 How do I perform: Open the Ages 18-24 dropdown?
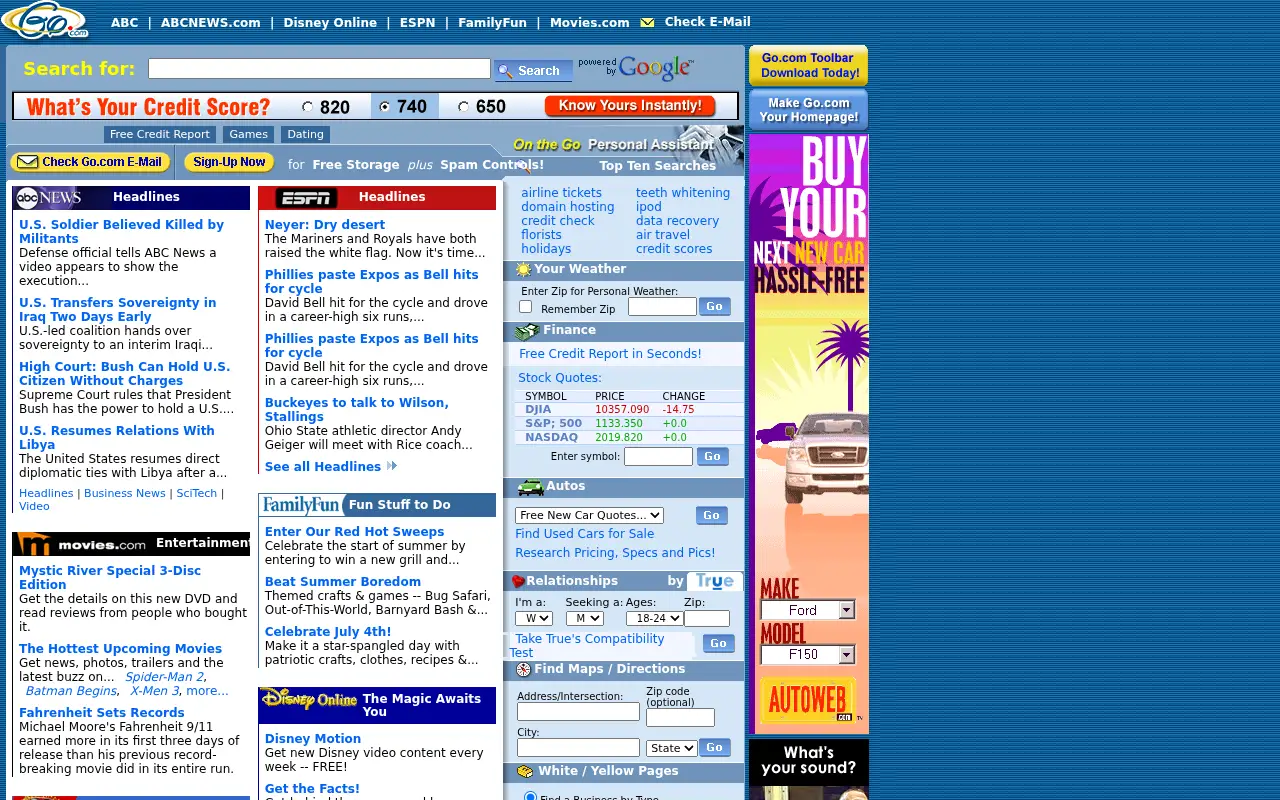(654, 619)
